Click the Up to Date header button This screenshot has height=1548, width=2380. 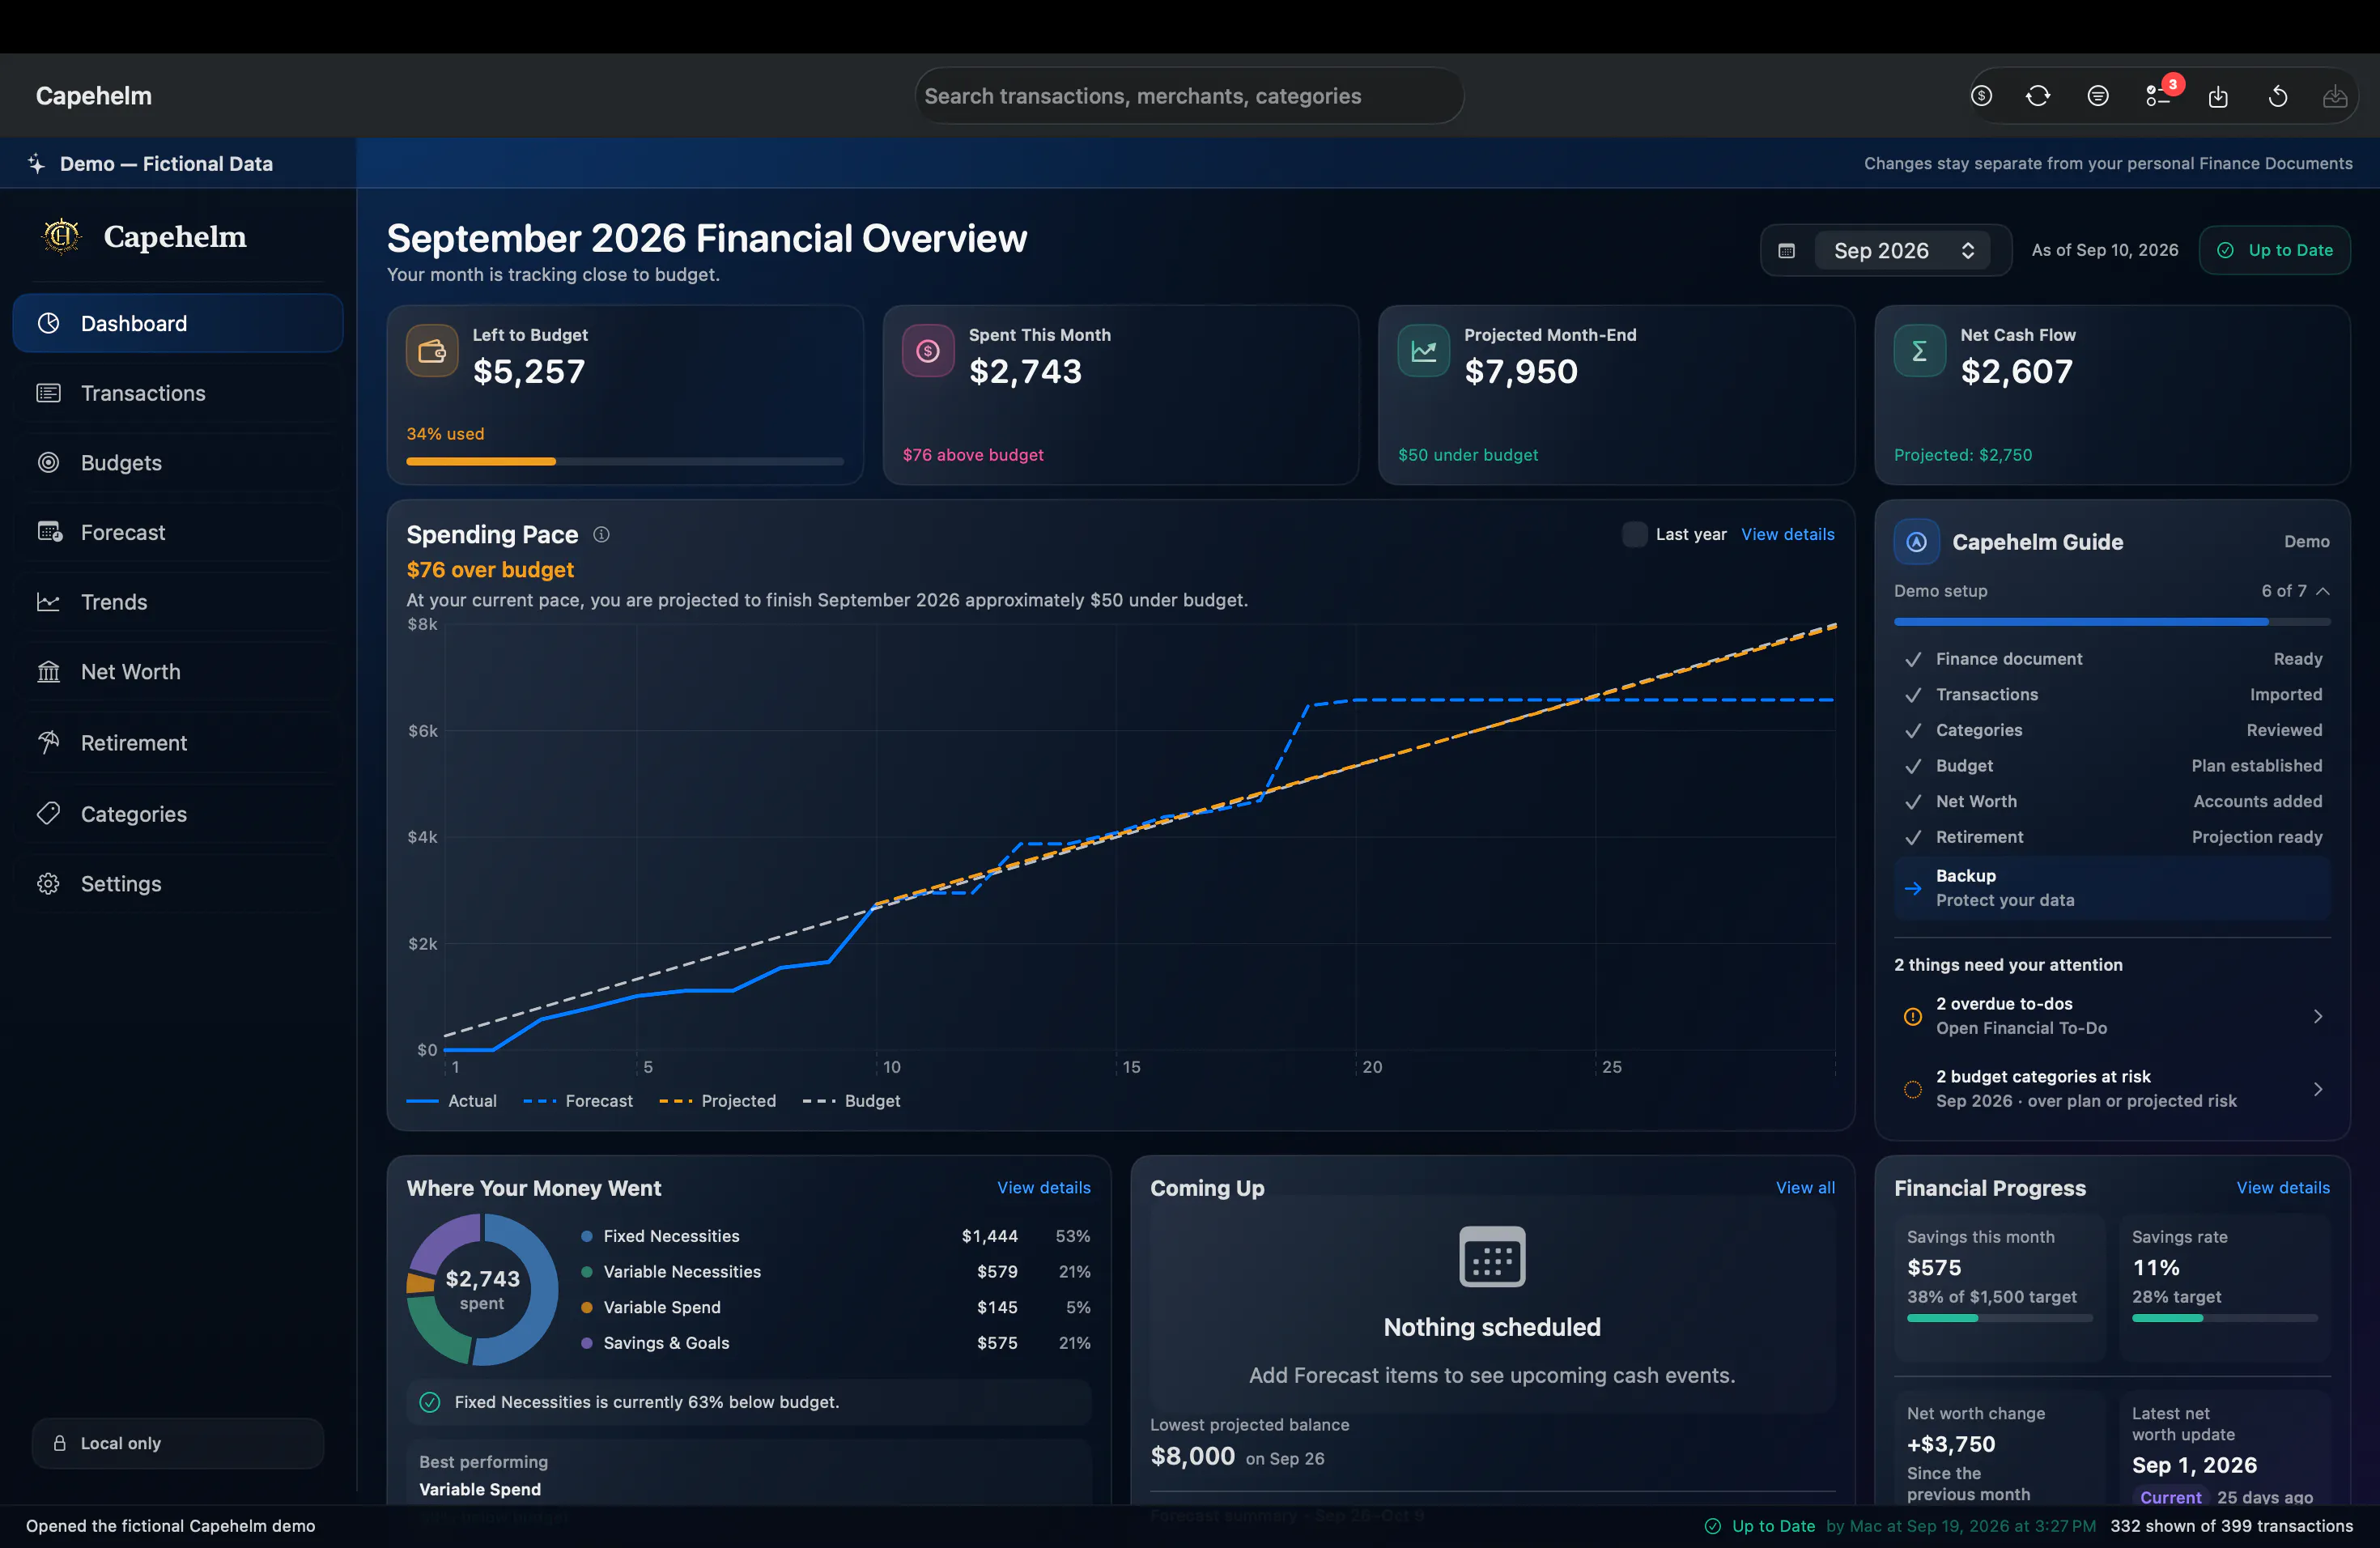pos(2275,251)
